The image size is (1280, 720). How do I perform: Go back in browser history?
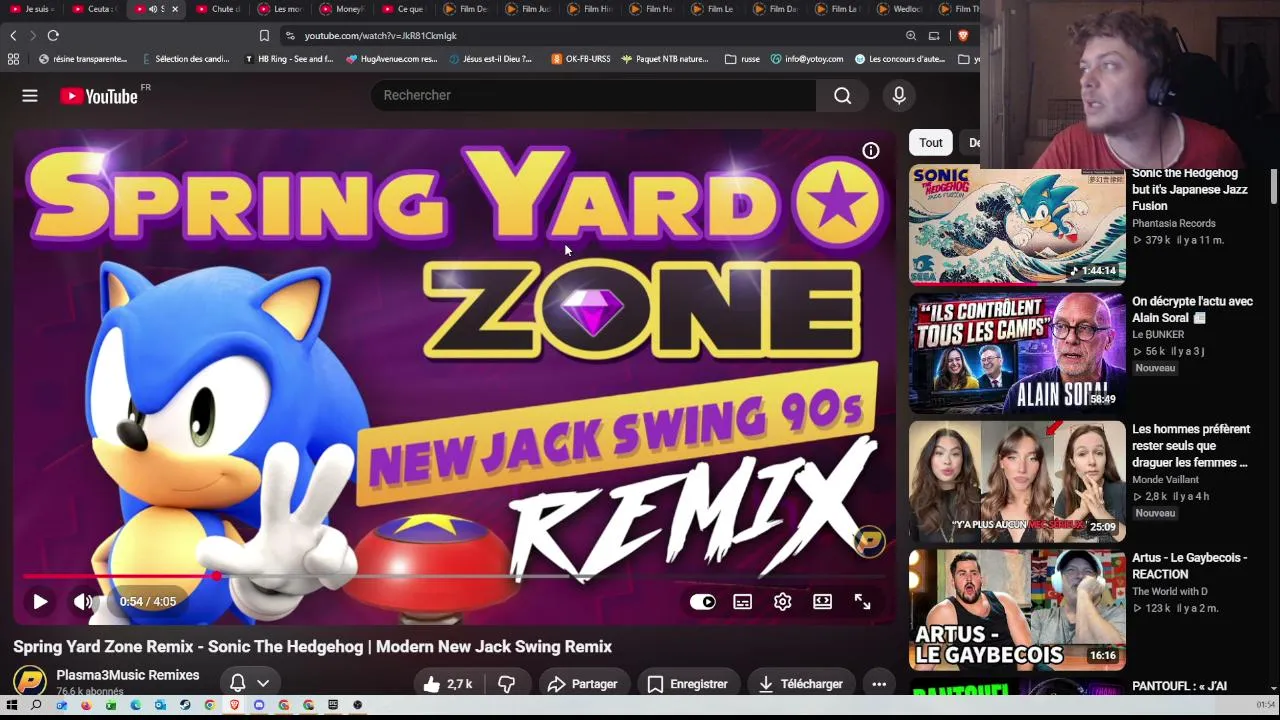13,36
